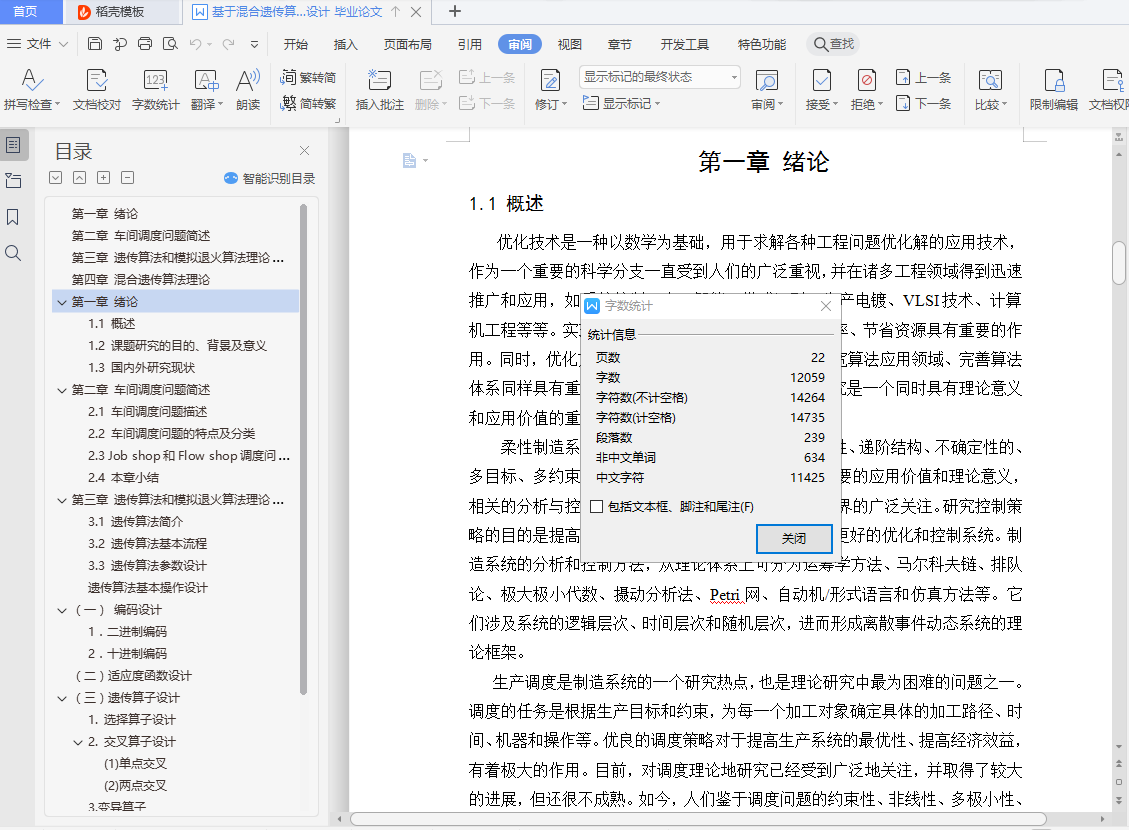1129x830 pixels.
Task: Click the document vertical scrollbar thumb
Action: [1119, 263]
